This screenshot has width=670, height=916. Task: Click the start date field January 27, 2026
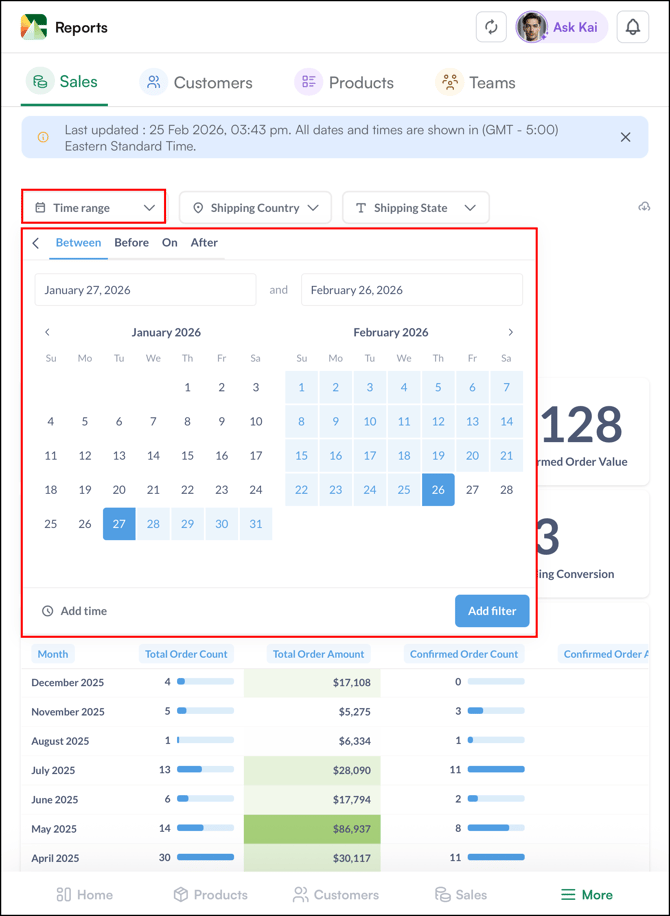point(145,290)
